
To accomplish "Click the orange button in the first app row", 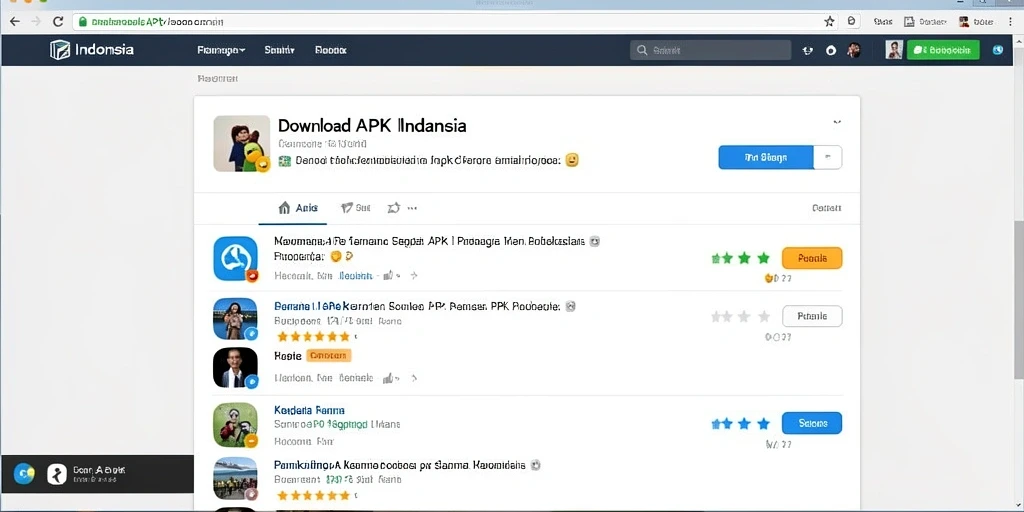I will click(x=812, y=258).
